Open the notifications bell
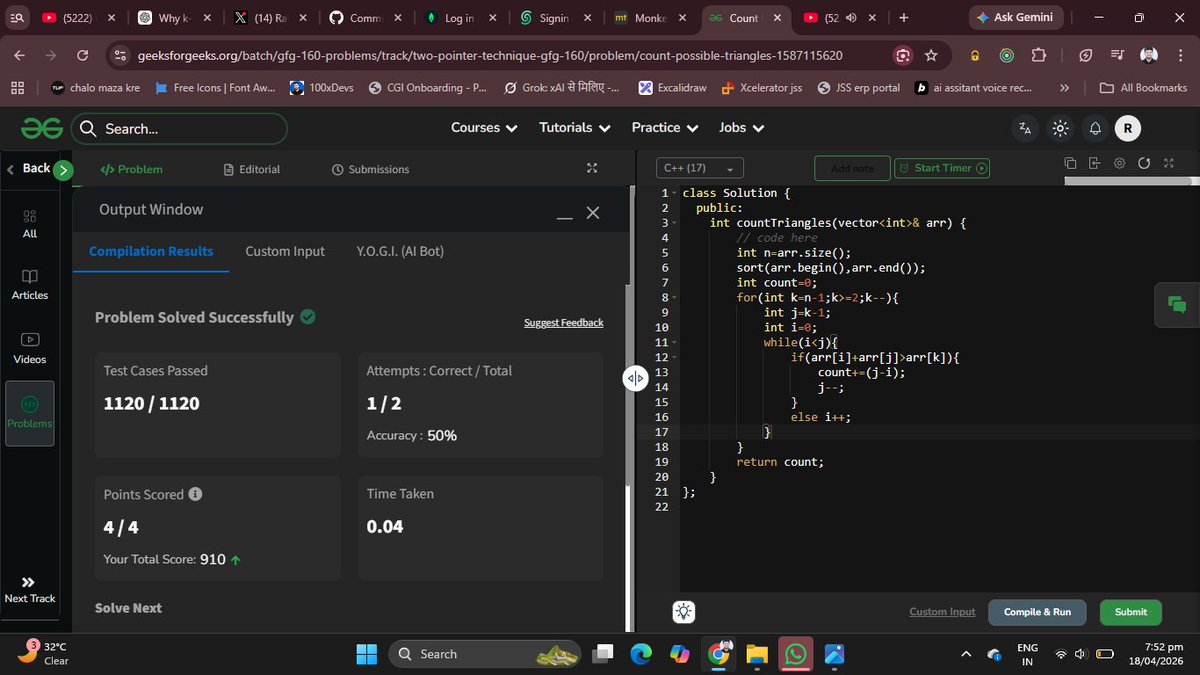 tap(1095, 128)
